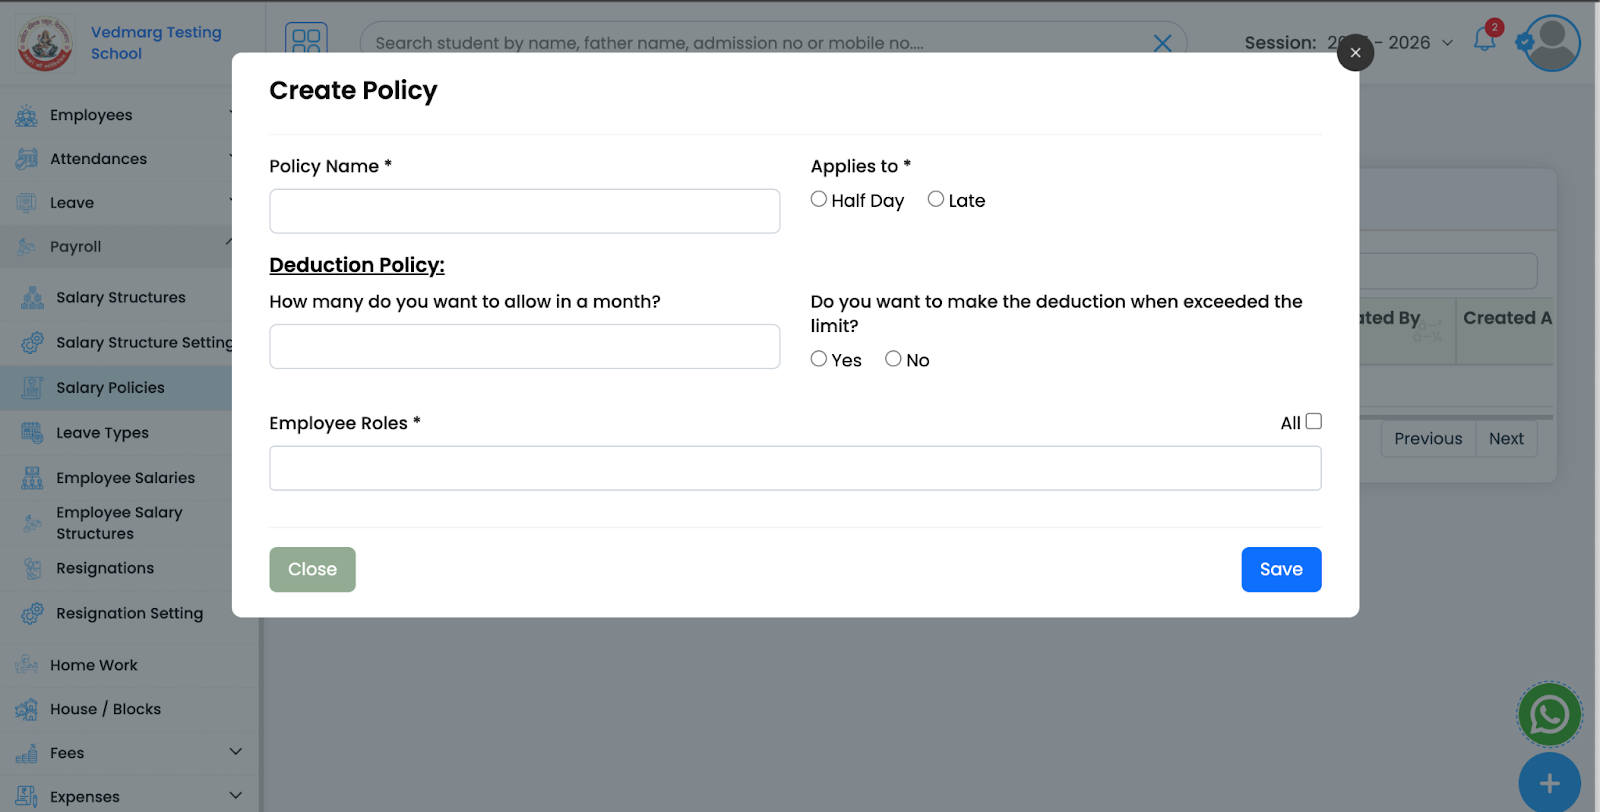Click the House / Blocks icon
Screen dimensions: 1600x812
click(26, 709)
